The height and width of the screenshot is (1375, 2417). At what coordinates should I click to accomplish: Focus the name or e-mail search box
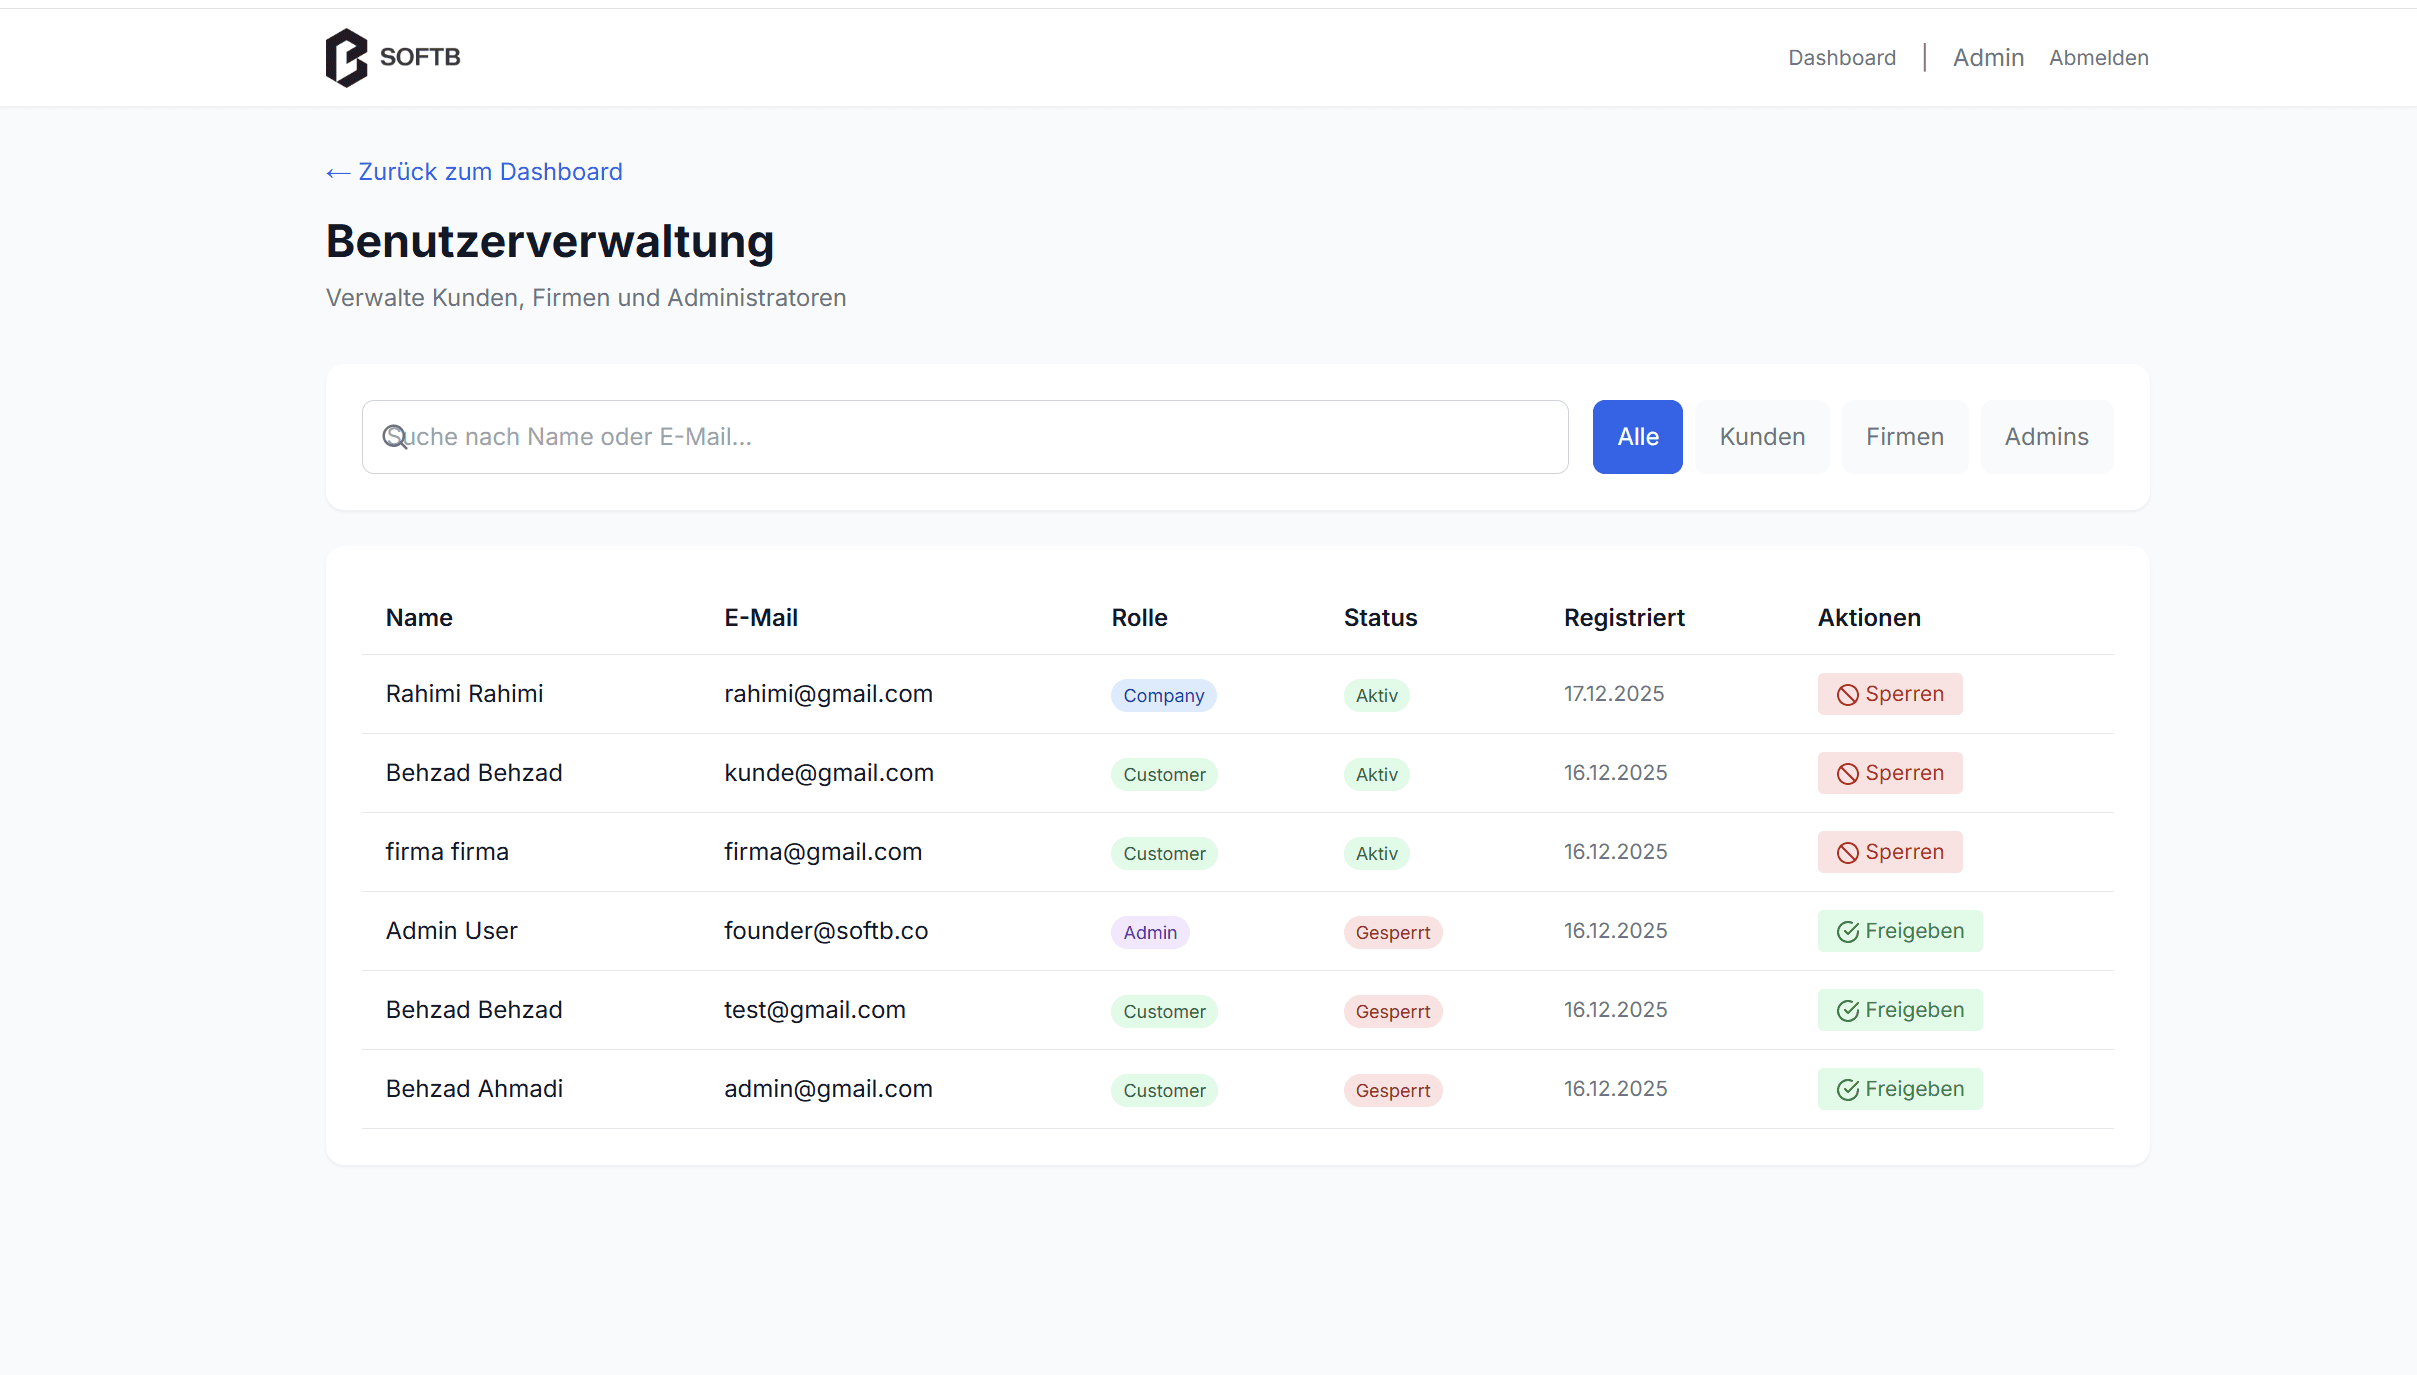pos(980,437)
